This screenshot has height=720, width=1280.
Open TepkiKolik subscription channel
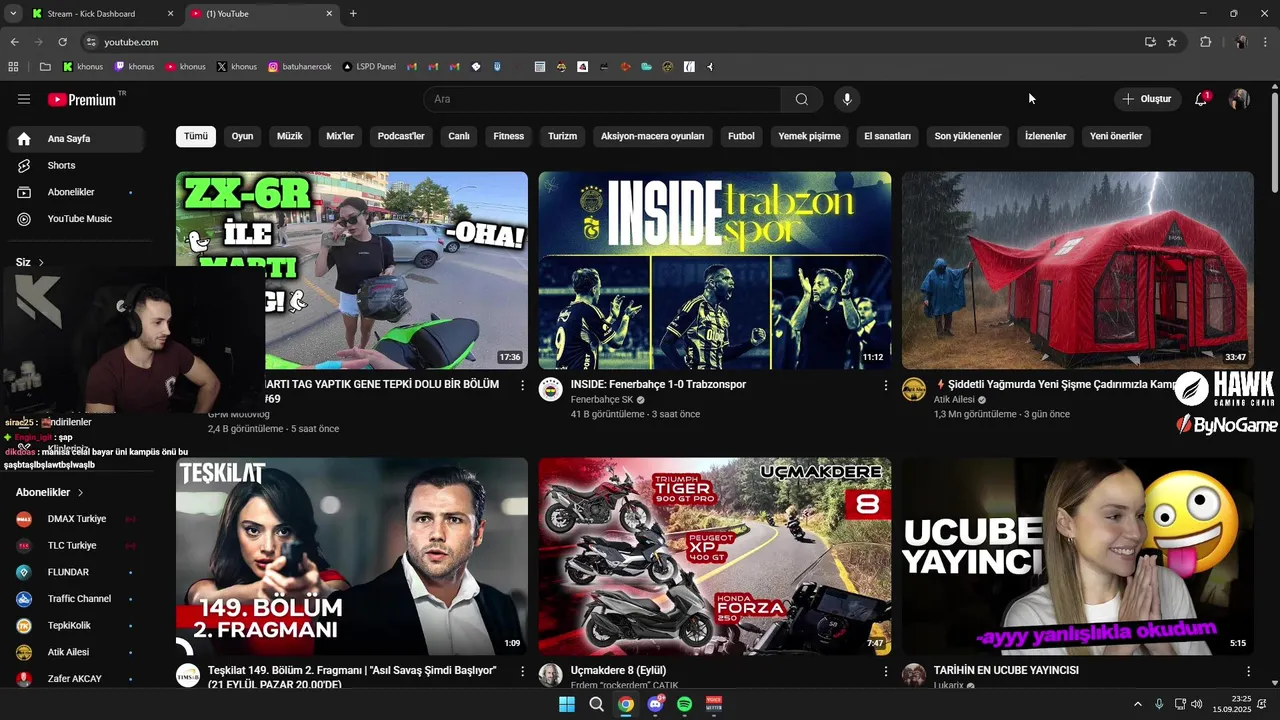click(76, 626)
